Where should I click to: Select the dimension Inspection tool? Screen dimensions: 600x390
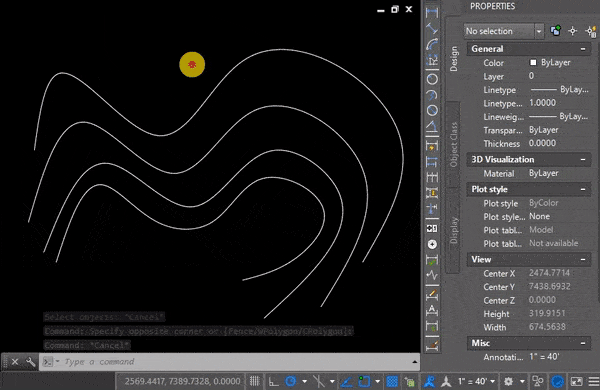pyautogui.click(x=432, y=260)
